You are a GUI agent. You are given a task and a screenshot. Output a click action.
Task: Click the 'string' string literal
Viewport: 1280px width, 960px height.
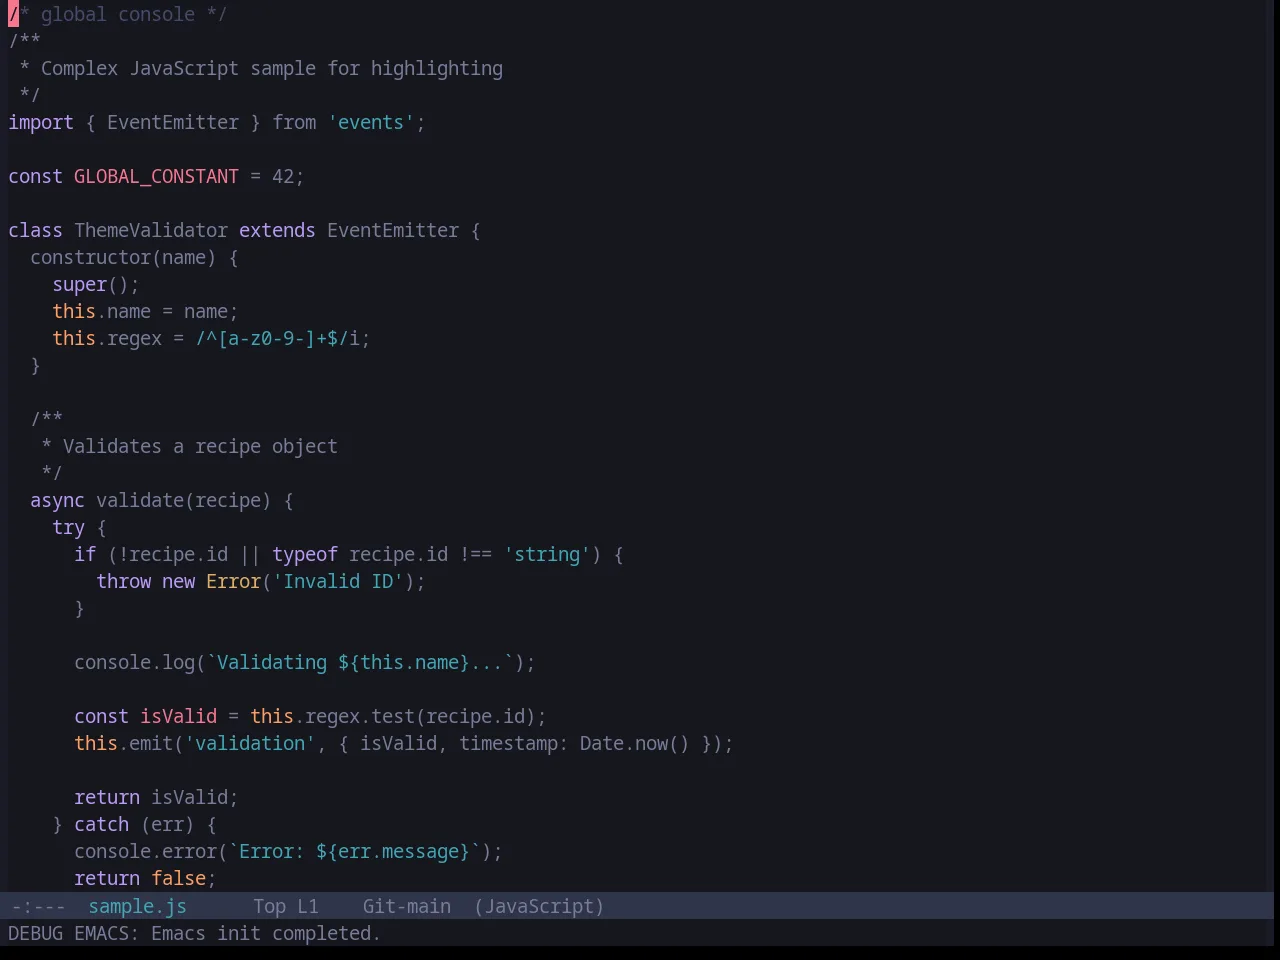point(547,554)
